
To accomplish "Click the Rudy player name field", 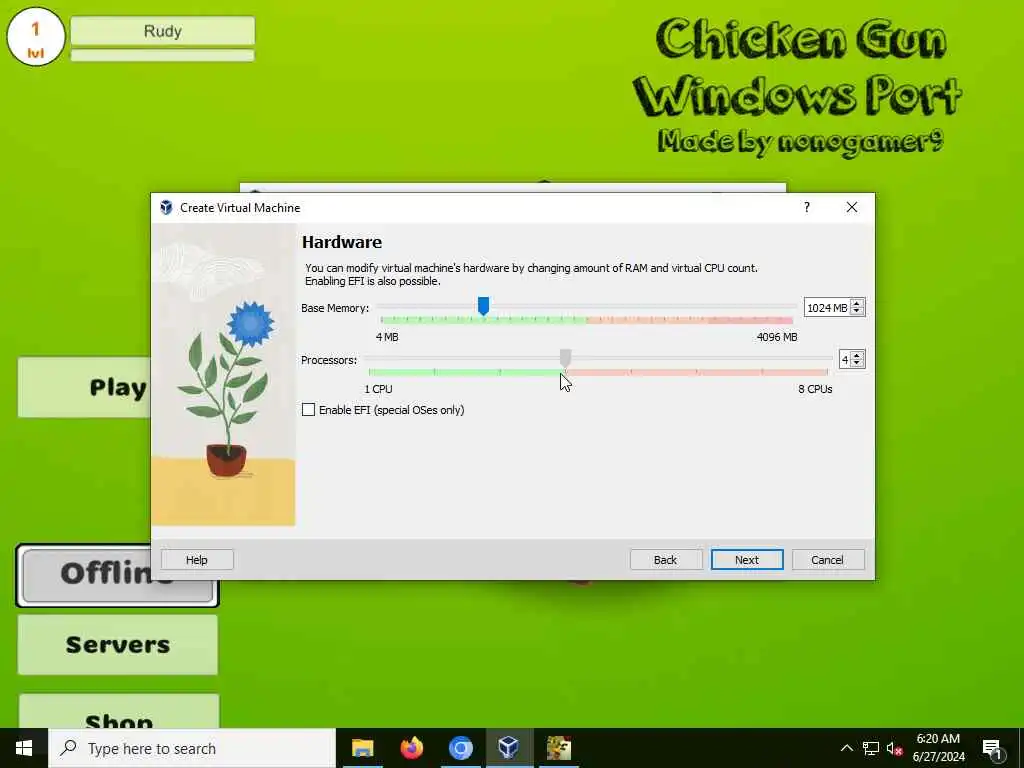I will 163,31.
